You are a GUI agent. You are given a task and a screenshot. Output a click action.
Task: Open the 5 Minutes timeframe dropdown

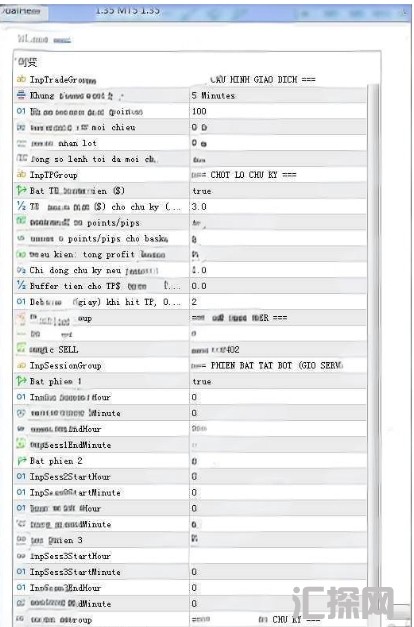[278, 95]
